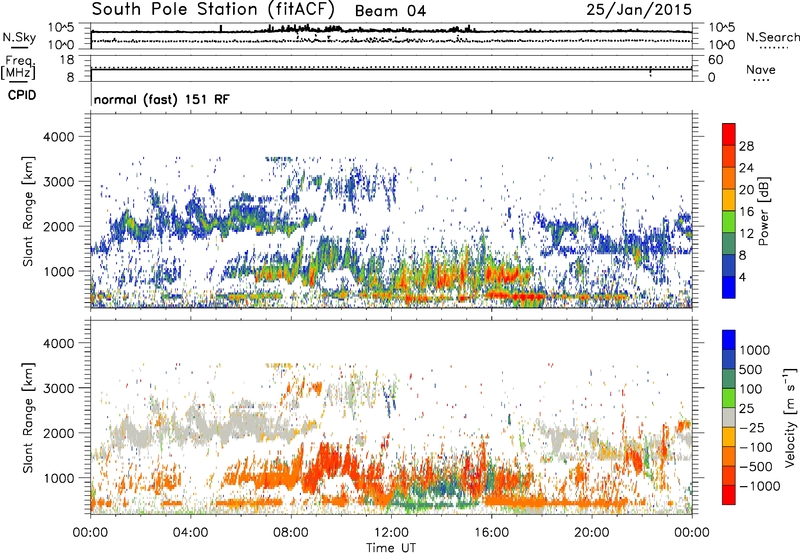Image resolution: width=800 pixels, height=554 pixels.
Task: Click the 'N.Sky' legend label
Action: [19, 37]
